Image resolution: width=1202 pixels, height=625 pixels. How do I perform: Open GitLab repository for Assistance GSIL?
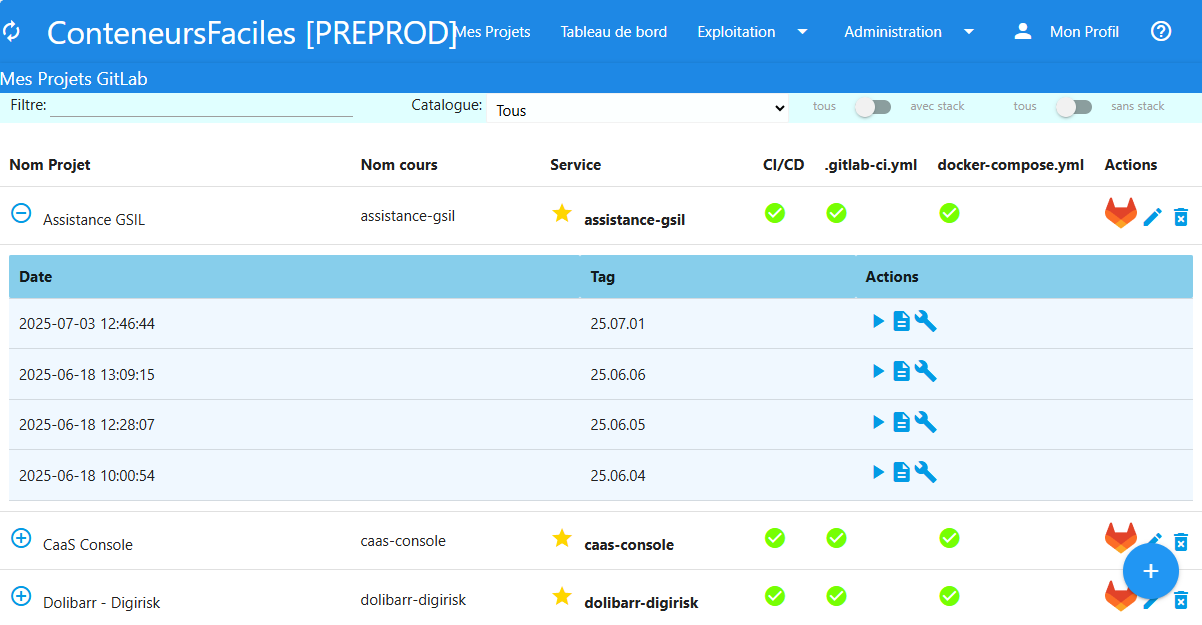(x=1121, y=212)
